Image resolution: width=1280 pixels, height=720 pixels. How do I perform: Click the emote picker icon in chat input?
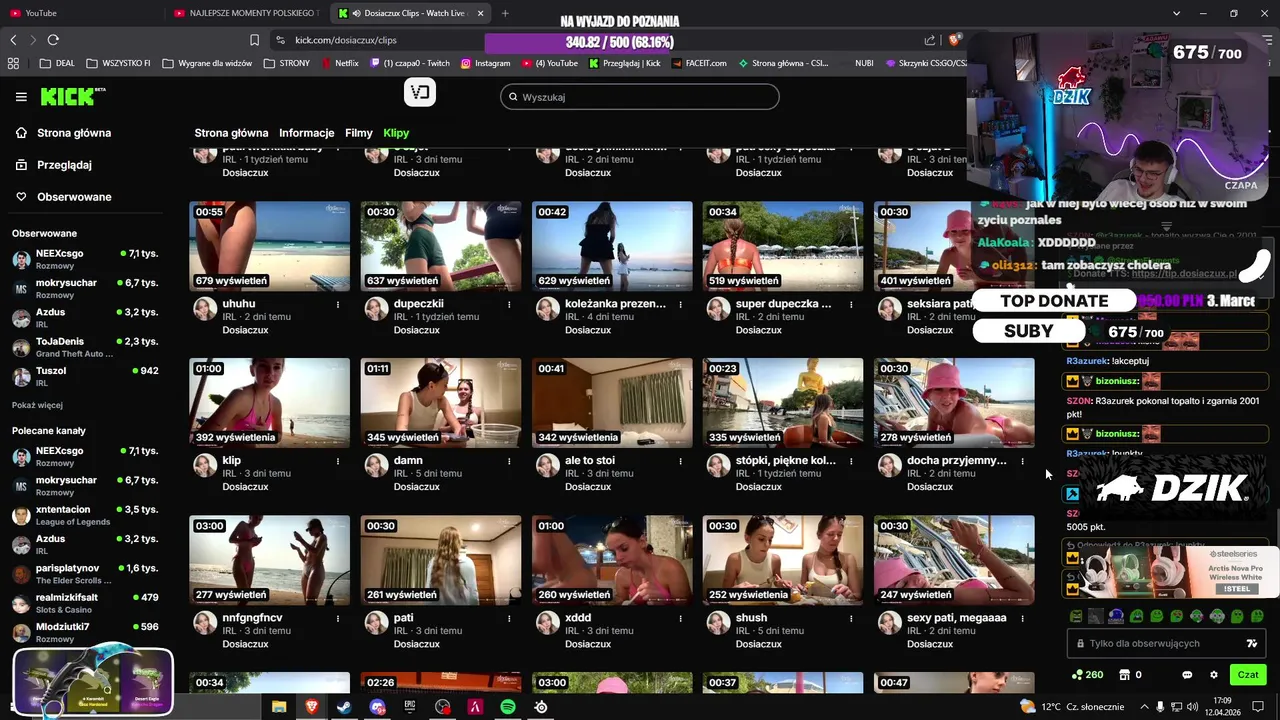[x=1252, y=644]
